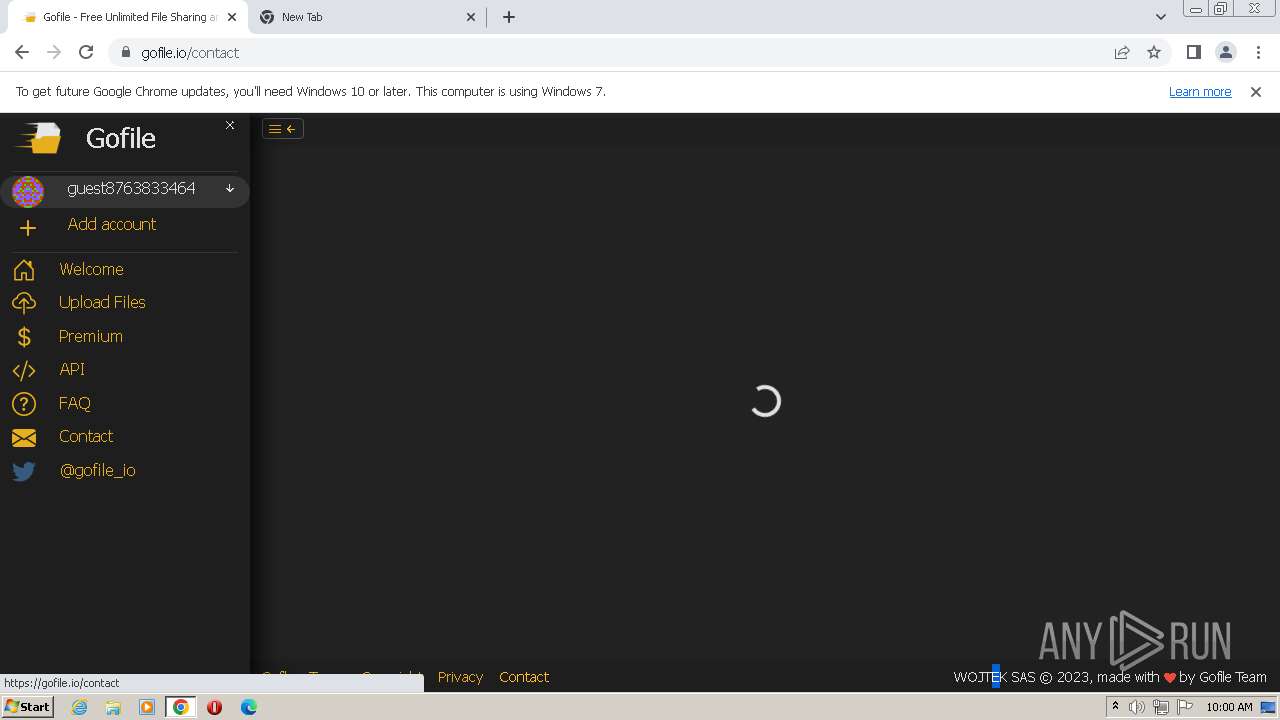Open media player taskbar icon

pos(147,707)
